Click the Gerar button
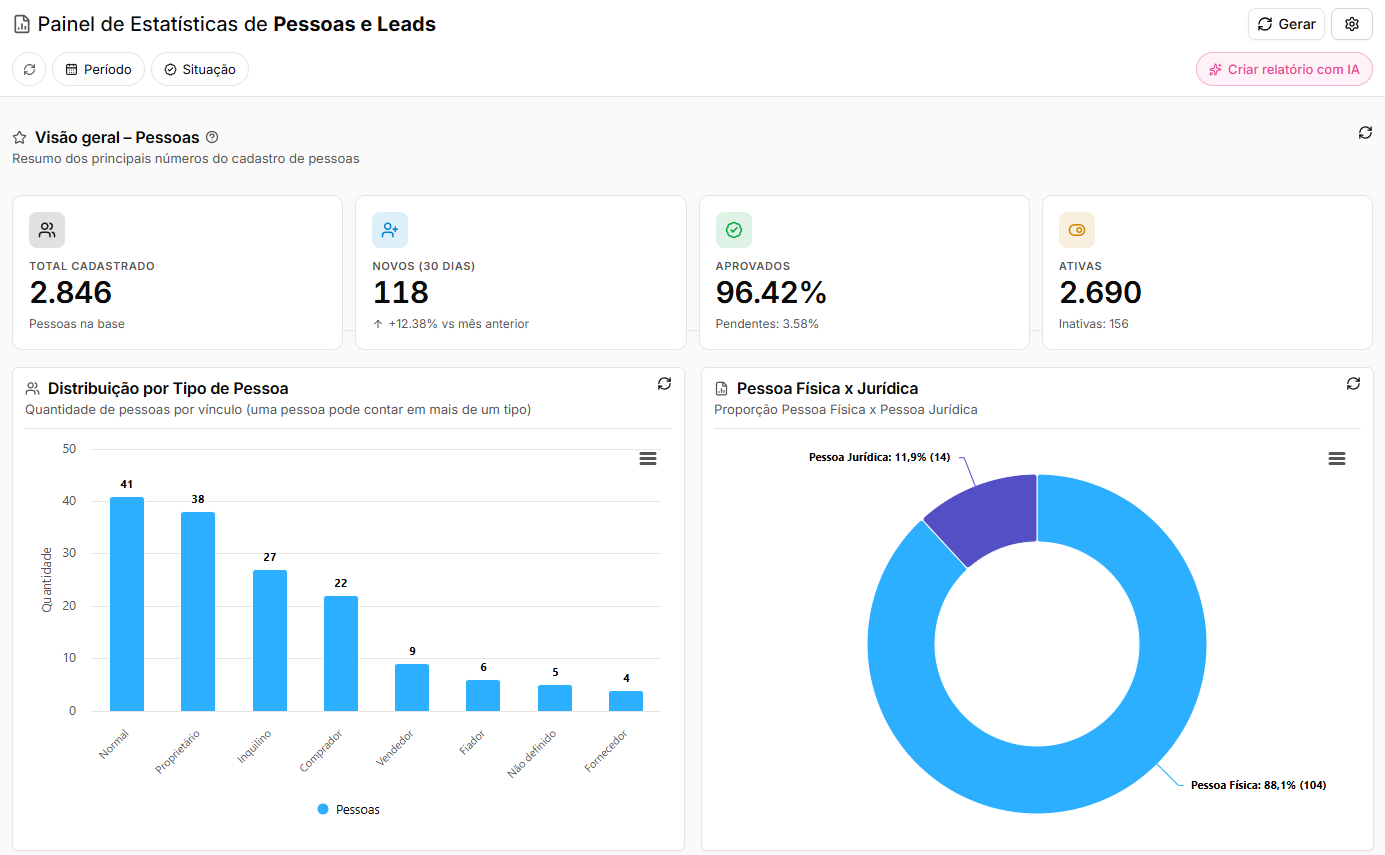The height and width of the screenshot is (855, 1385). pyautogui.click(x=1286, y=24)
